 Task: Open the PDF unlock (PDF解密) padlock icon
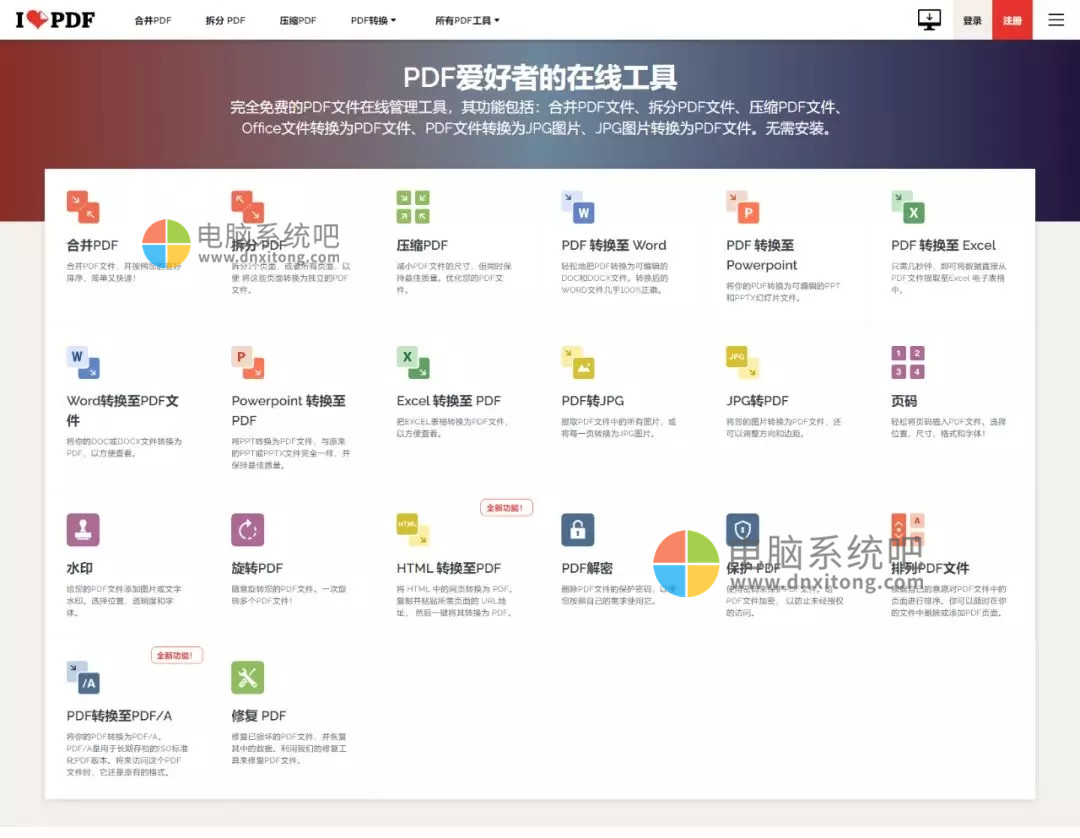tap(578, 530)
